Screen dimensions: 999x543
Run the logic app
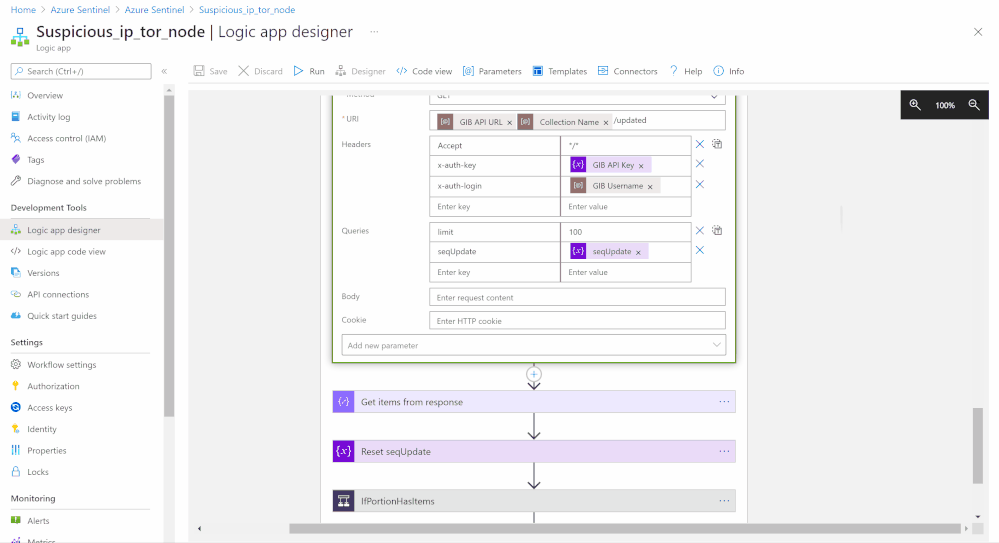pyautogui.click(x=309, y=71)
